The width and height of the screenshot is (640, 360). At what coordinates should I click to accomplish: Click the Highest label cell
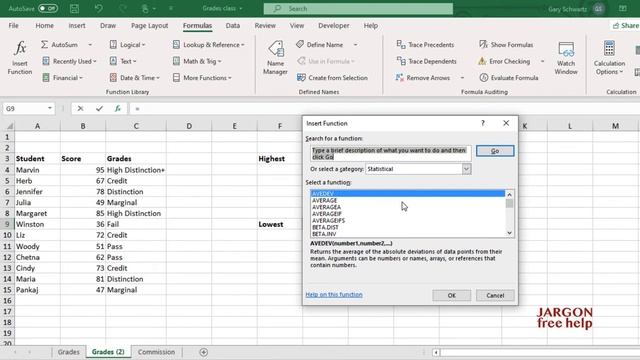tap(280, 159)
